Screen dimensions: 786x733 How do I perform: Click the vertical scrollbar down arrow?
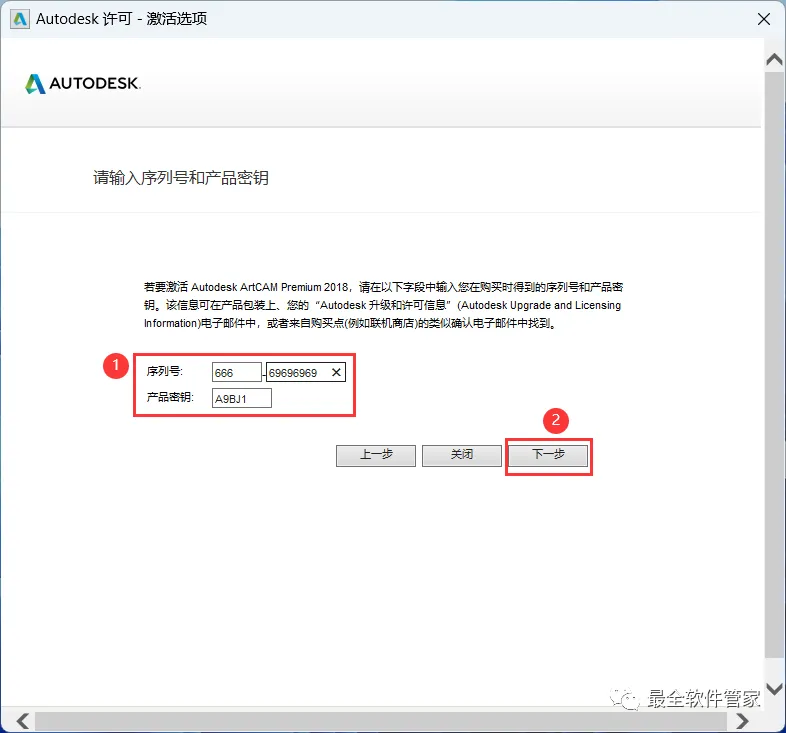pos(774,689)
